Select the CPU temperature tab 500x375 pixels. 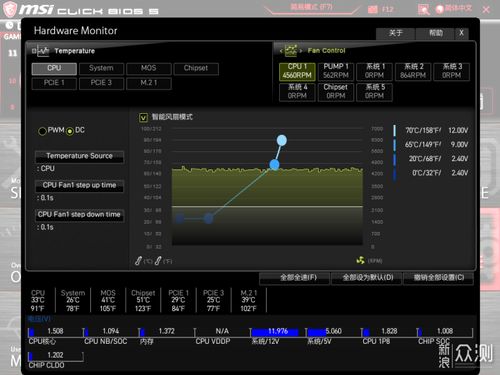pyautogui.click(x=54, y=68)
